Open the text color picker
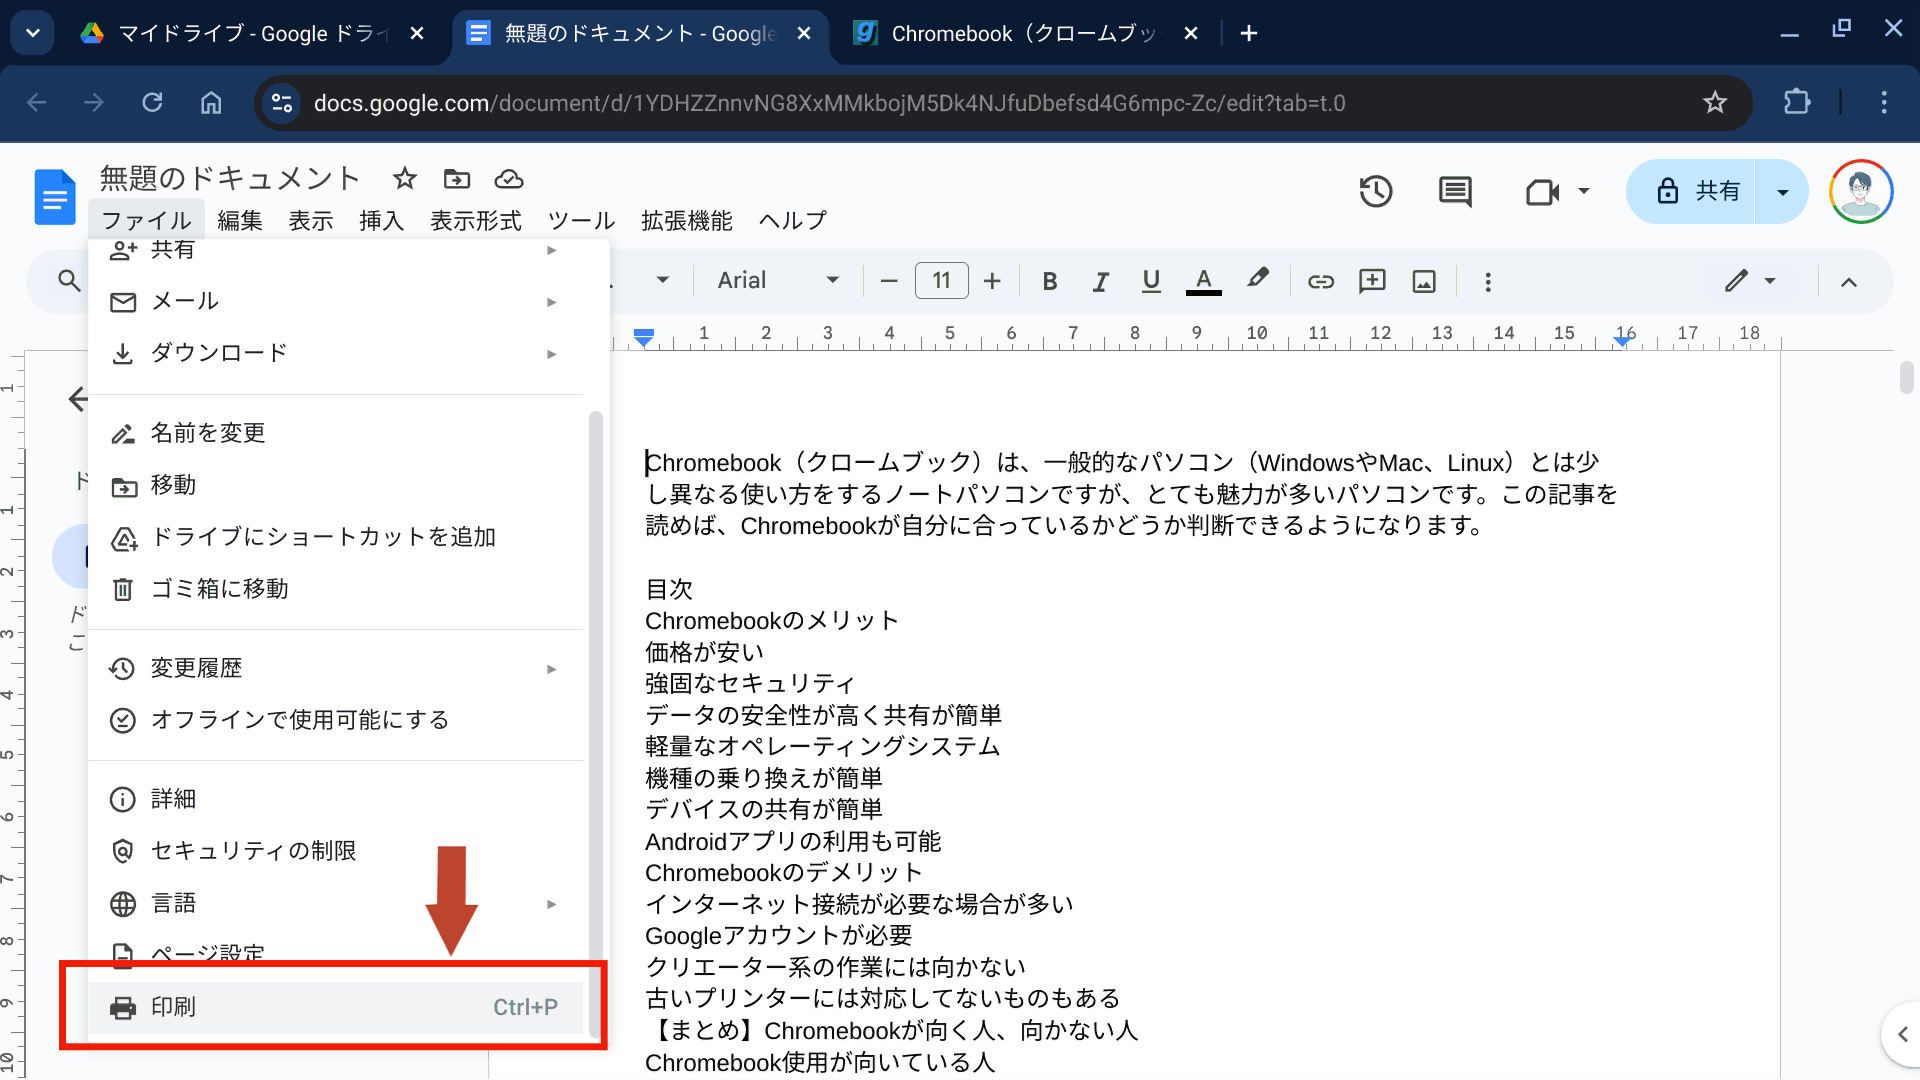1920x1080 pixels. pos(1204,282)
